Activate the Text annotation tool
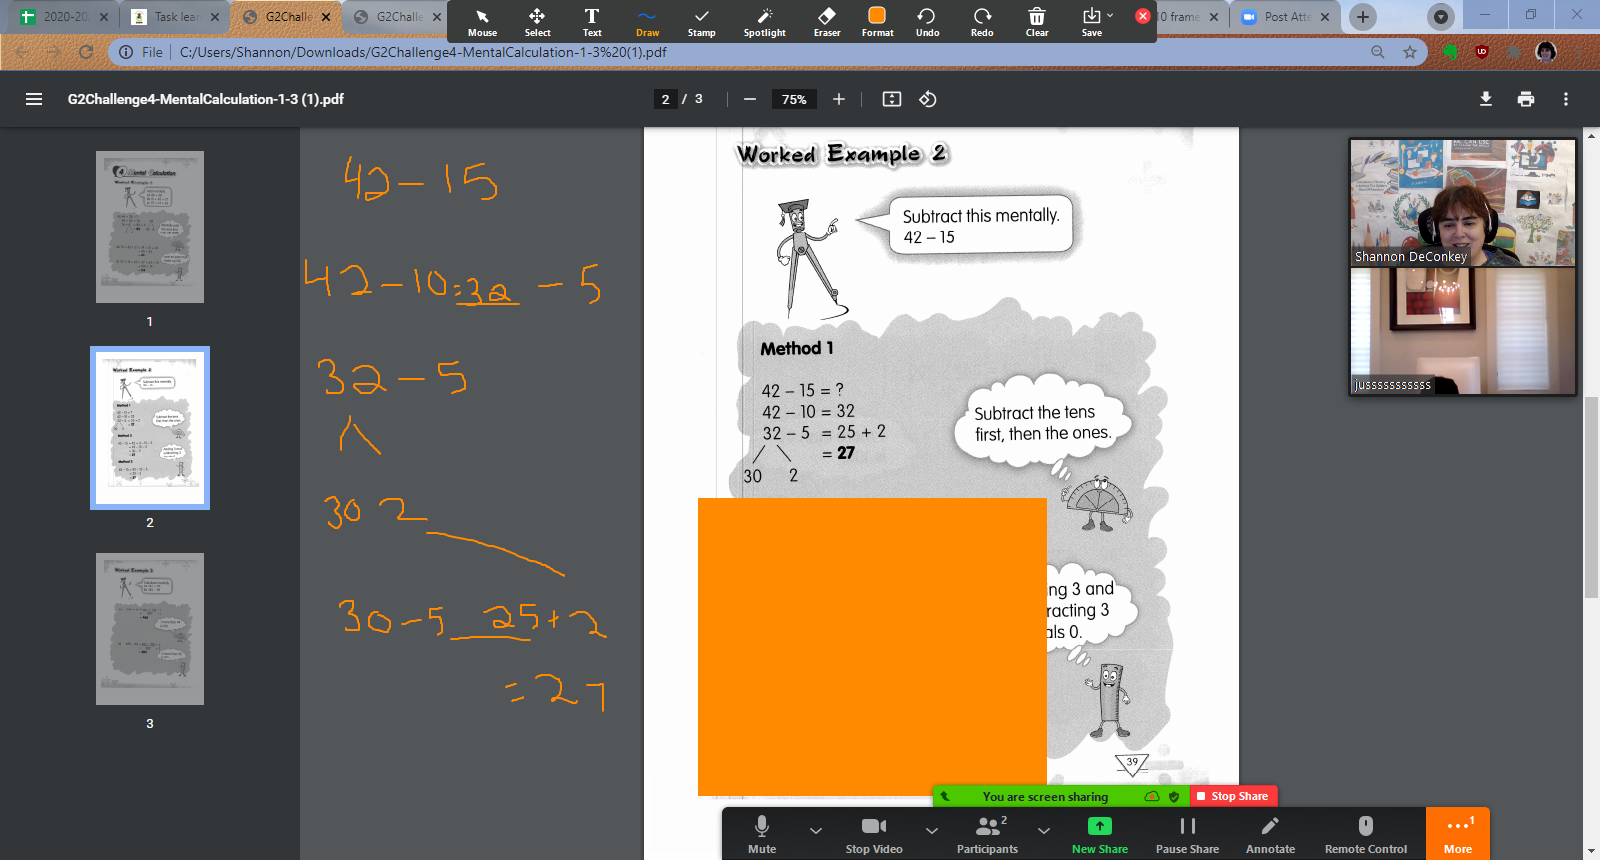 pos(592,22)
